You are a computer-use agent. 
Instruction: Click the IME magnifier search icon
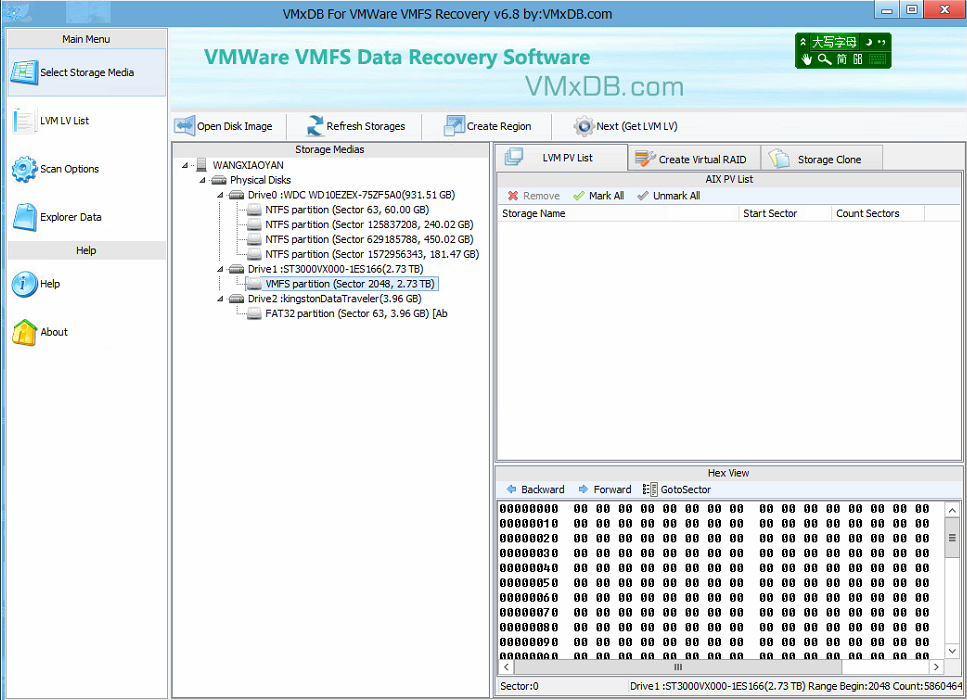[x=825, y=59]
